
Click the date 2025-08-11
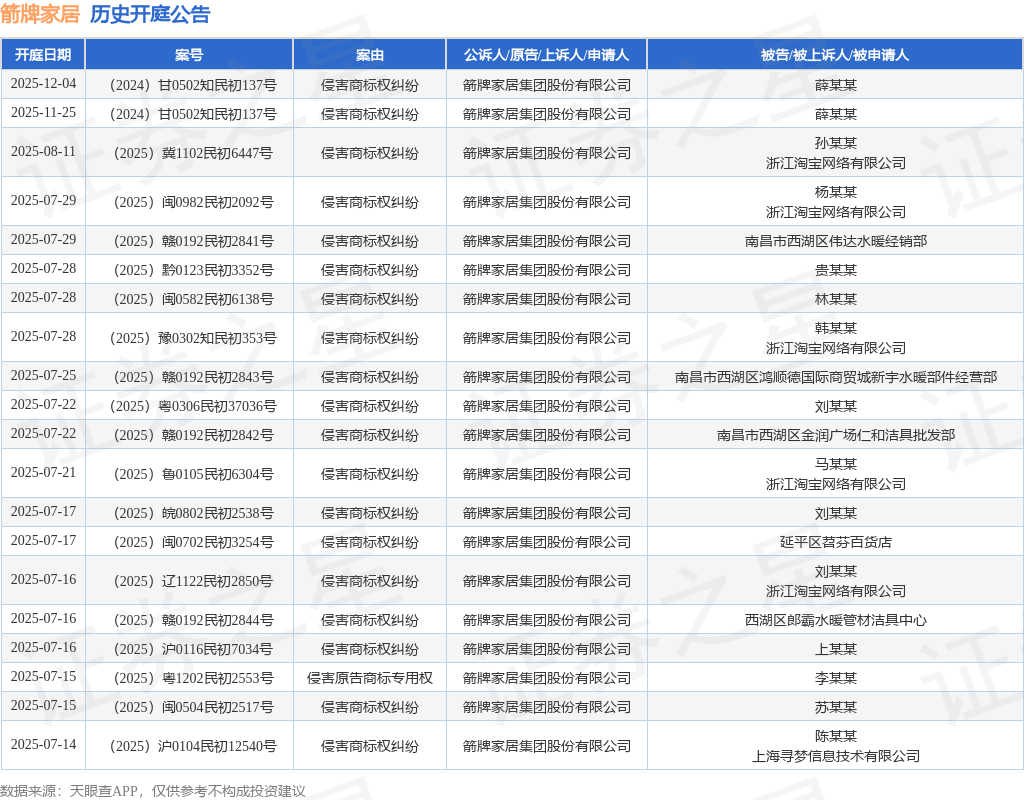[x=43, y=152]
